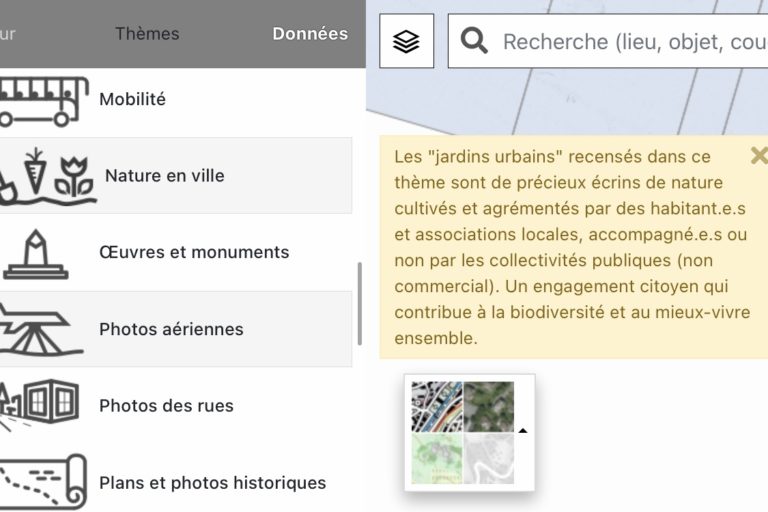Close the yellow jardins urbains notice
The image size is (768, 512).
click(x=759, y=156)
